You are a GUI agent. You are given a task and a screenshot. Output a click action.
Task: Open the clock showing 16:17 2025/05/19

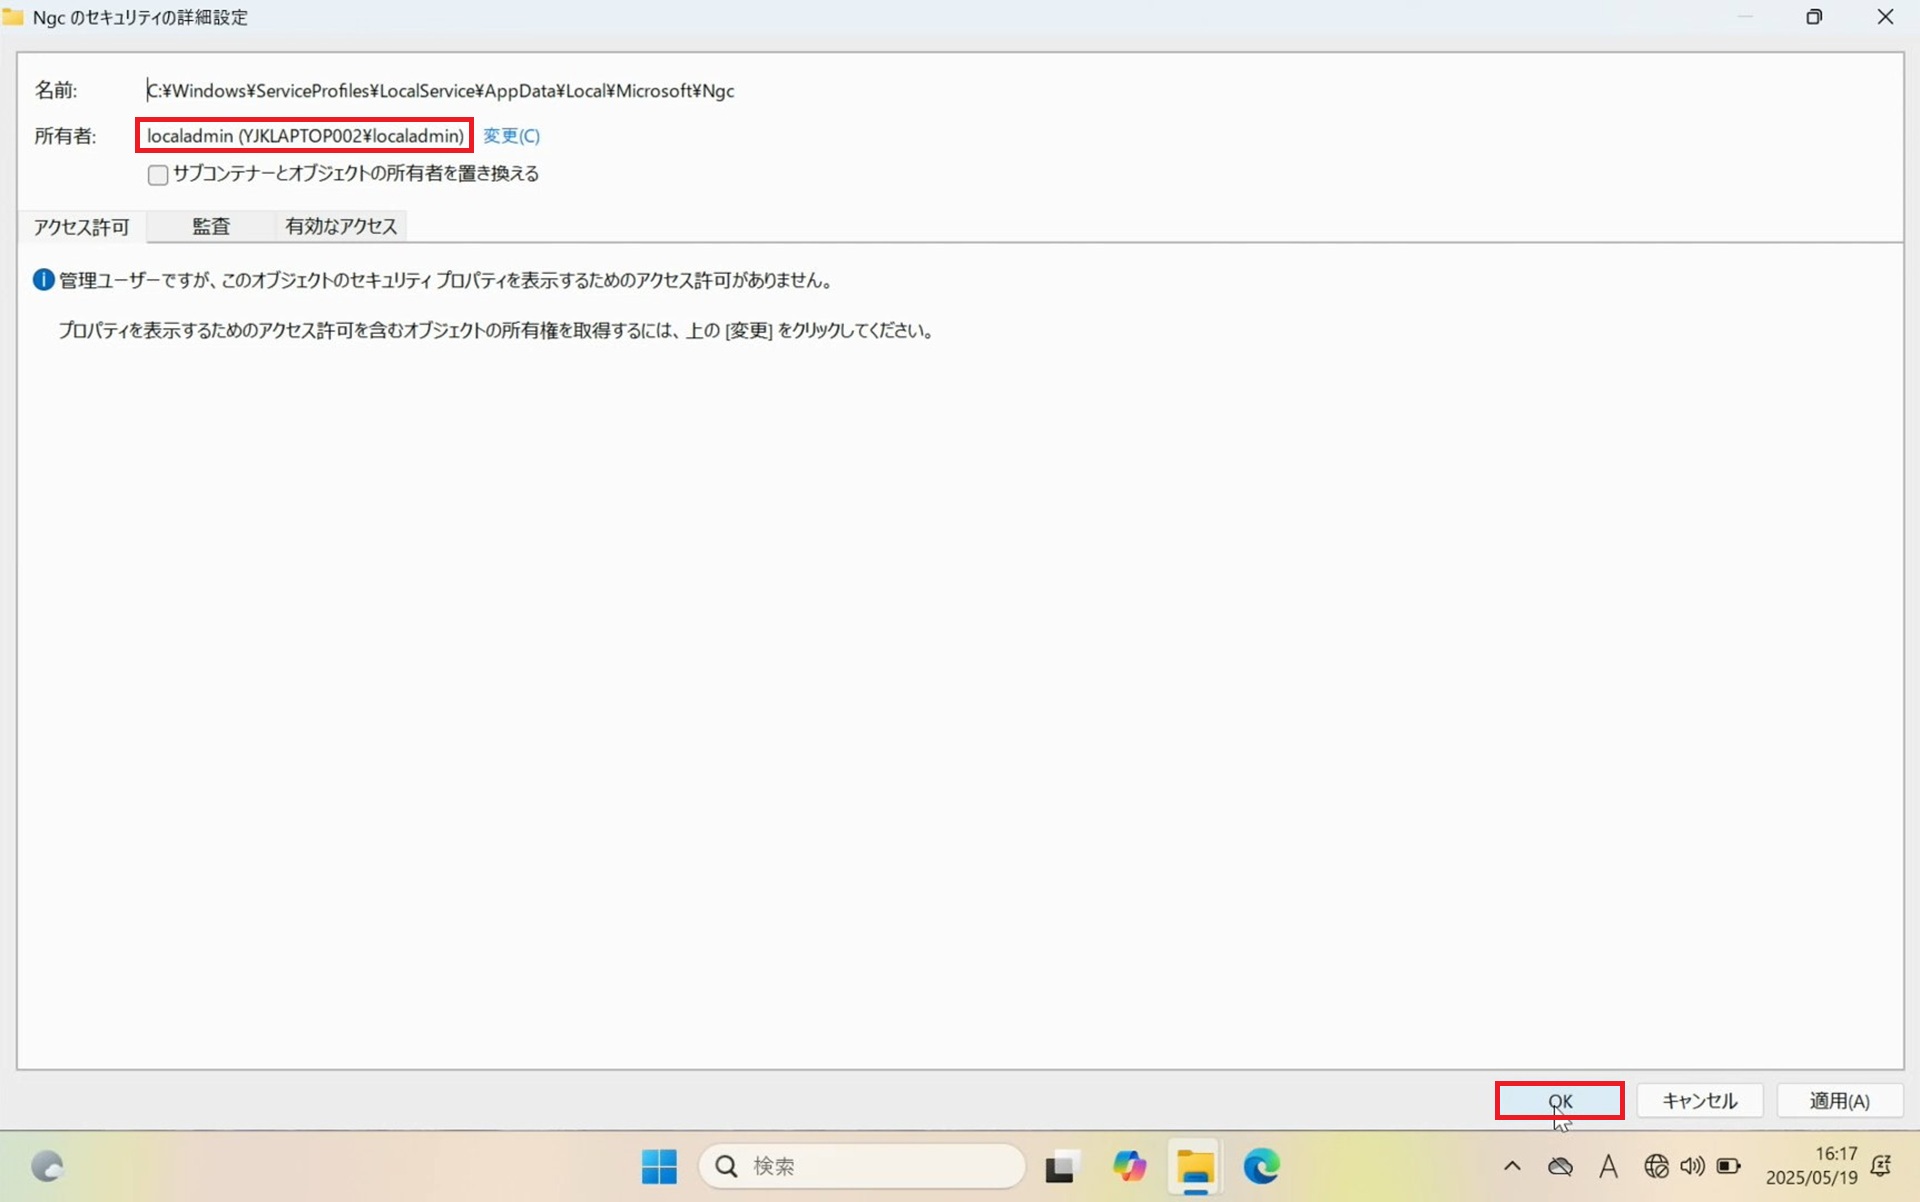click(x=1811, y=1166)
